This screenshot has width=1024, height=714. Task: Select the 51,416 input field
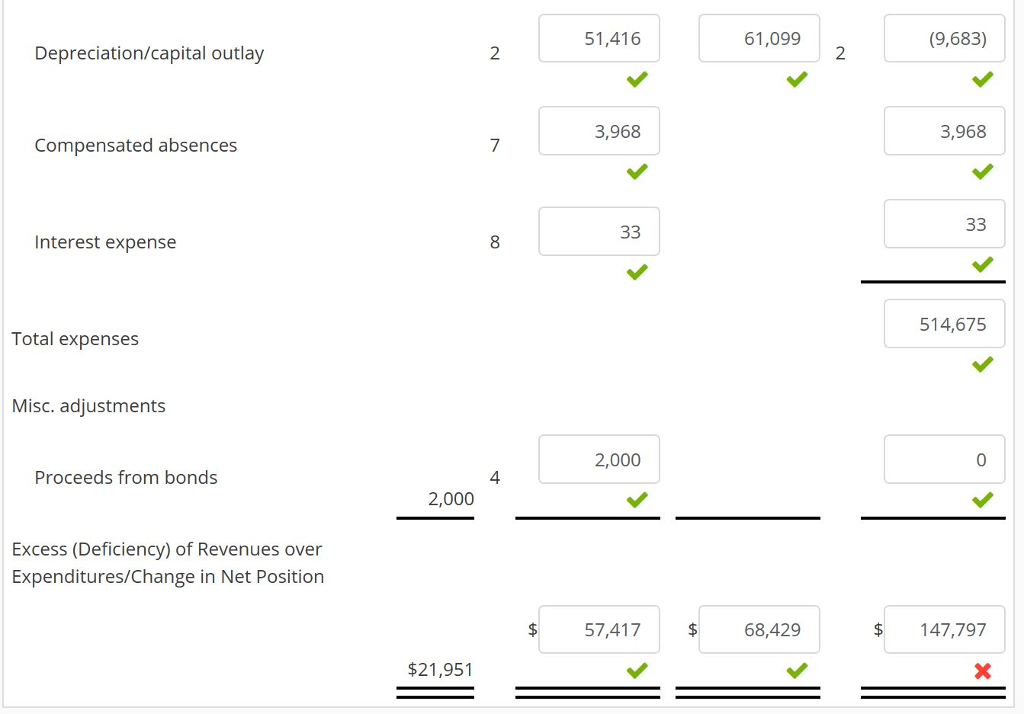[599, 38]
